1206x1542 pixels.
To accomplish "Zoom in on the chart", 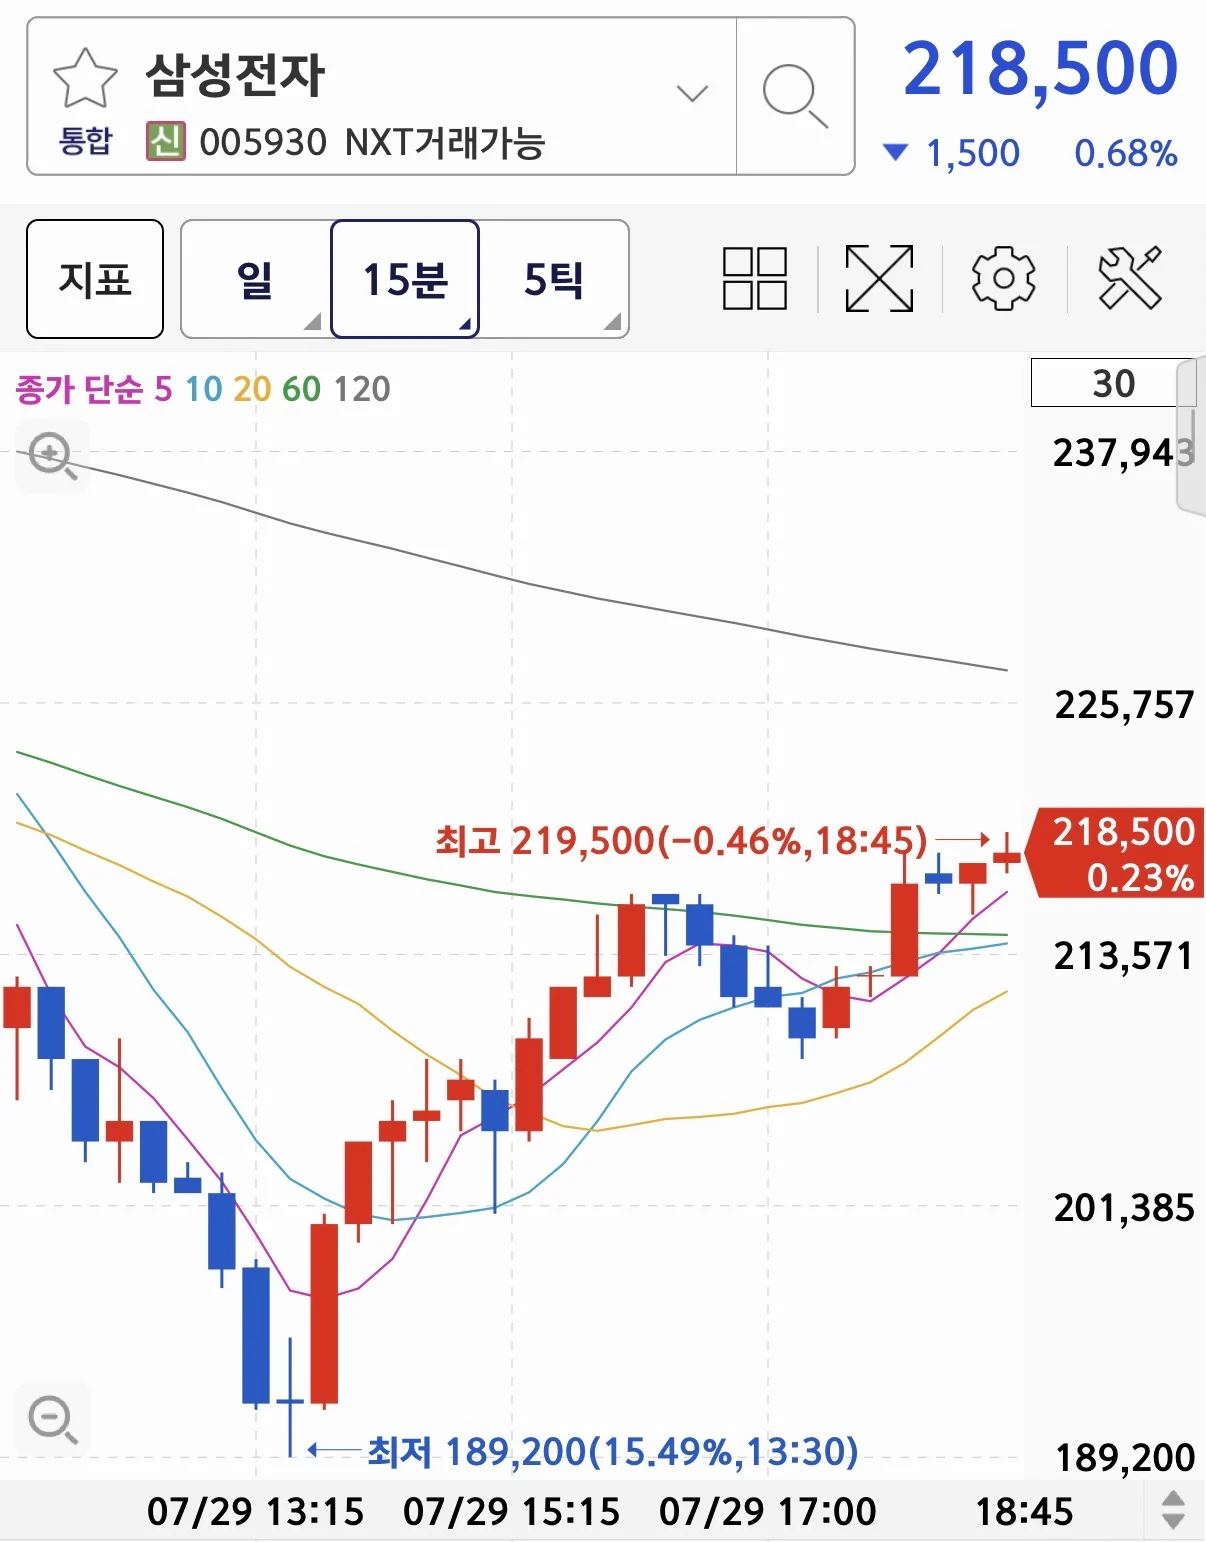I will 52,457.
